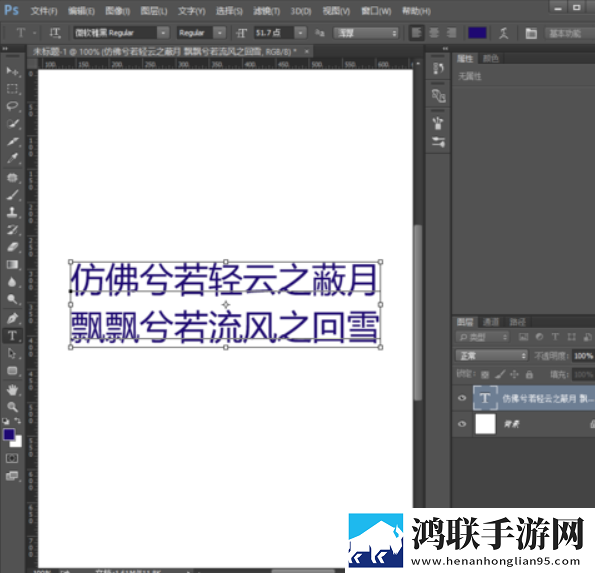Select the Zoom tool
Viewport: 595px width, 573px height.
click(x=12, y=407)
